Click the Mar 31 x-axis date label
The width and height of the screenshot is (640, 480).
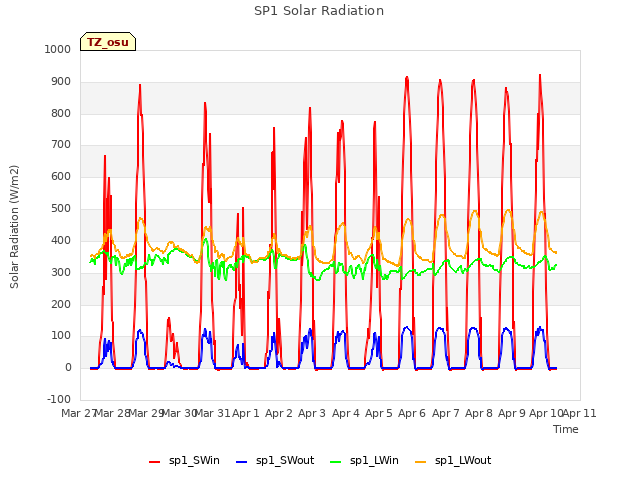(x=212, y=413)
